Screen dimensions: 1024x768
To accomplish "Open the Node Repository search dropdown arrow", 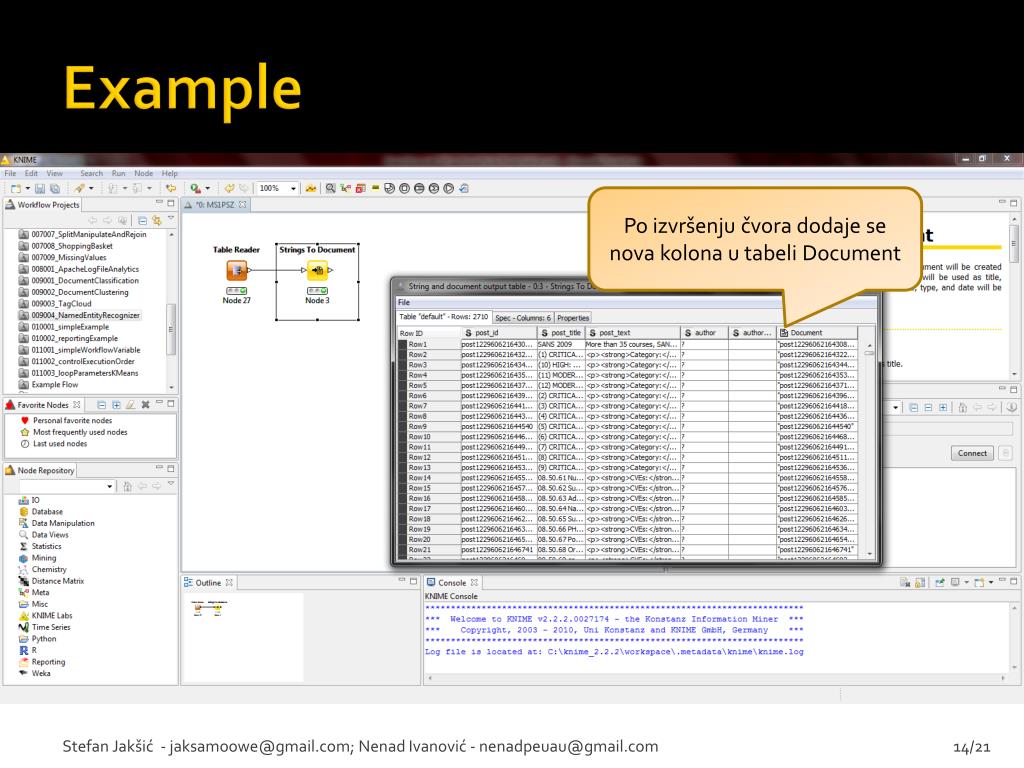I will [109, 487].
